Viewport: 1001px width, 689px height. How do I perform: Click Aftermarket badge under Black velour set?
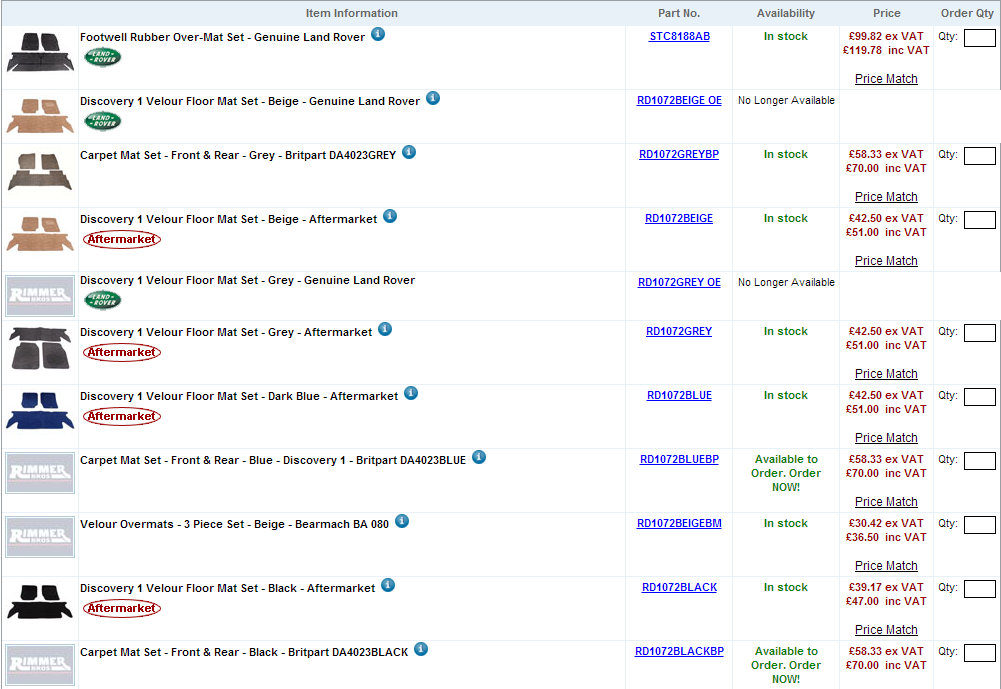click(122, 609)
